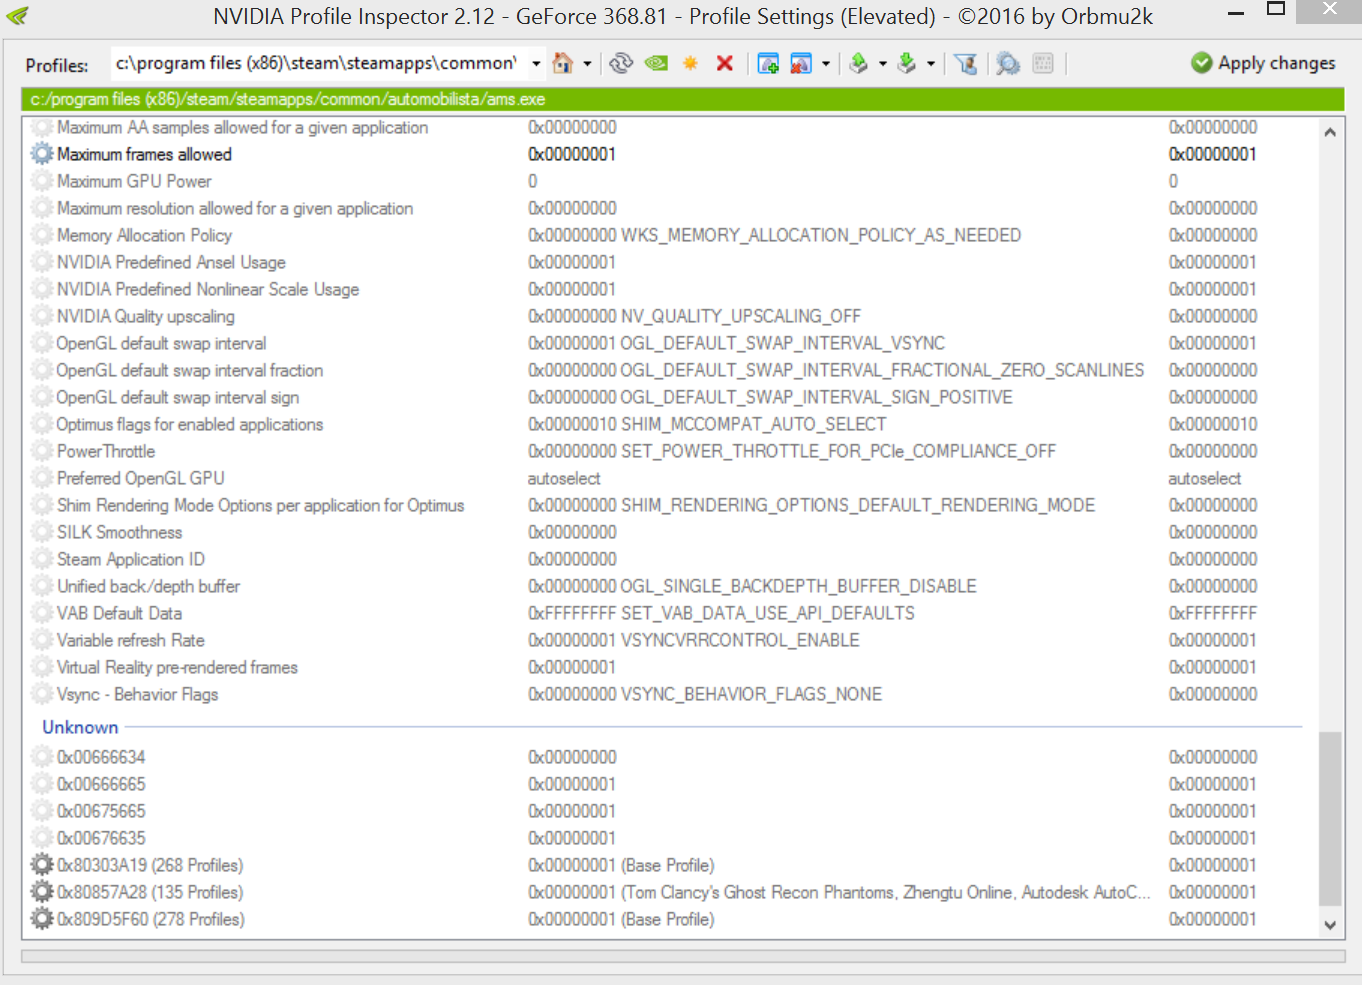Open the home icon dropdown arrow
The image size is (1362, 985).
(587, 64)
